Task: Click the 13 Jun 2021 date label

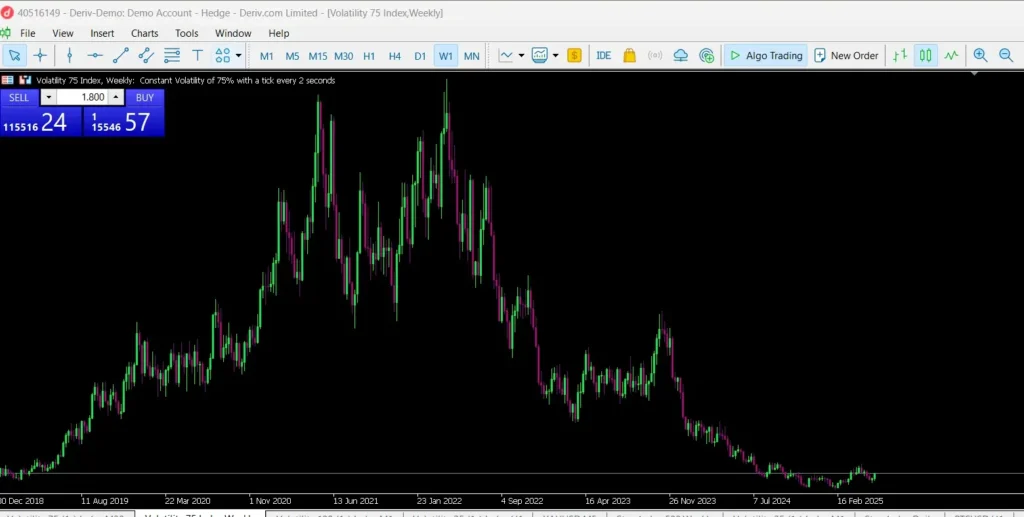Action: click(355, 501)
